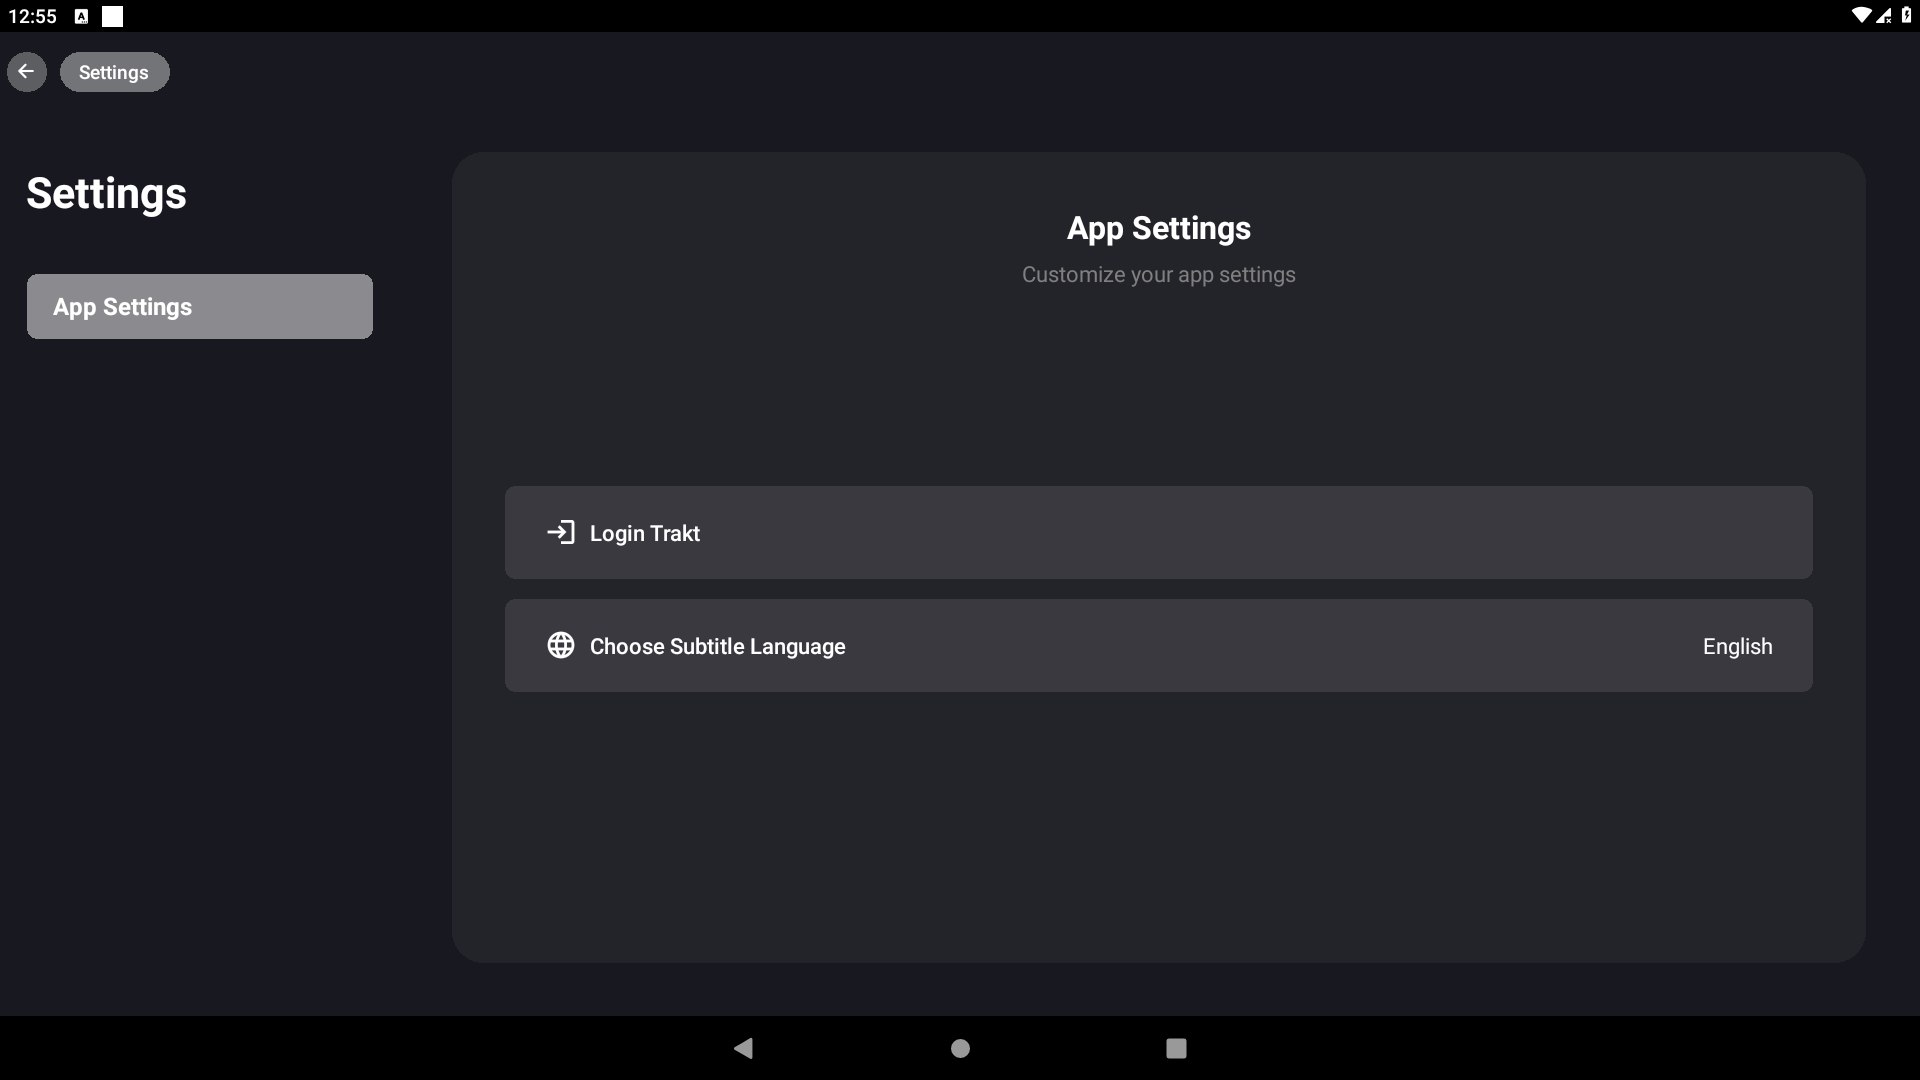Image resolution: width=1920 pixels, height=1080 pixels.
Task: Click Customize your app settings text
Action: [1157, 274]
